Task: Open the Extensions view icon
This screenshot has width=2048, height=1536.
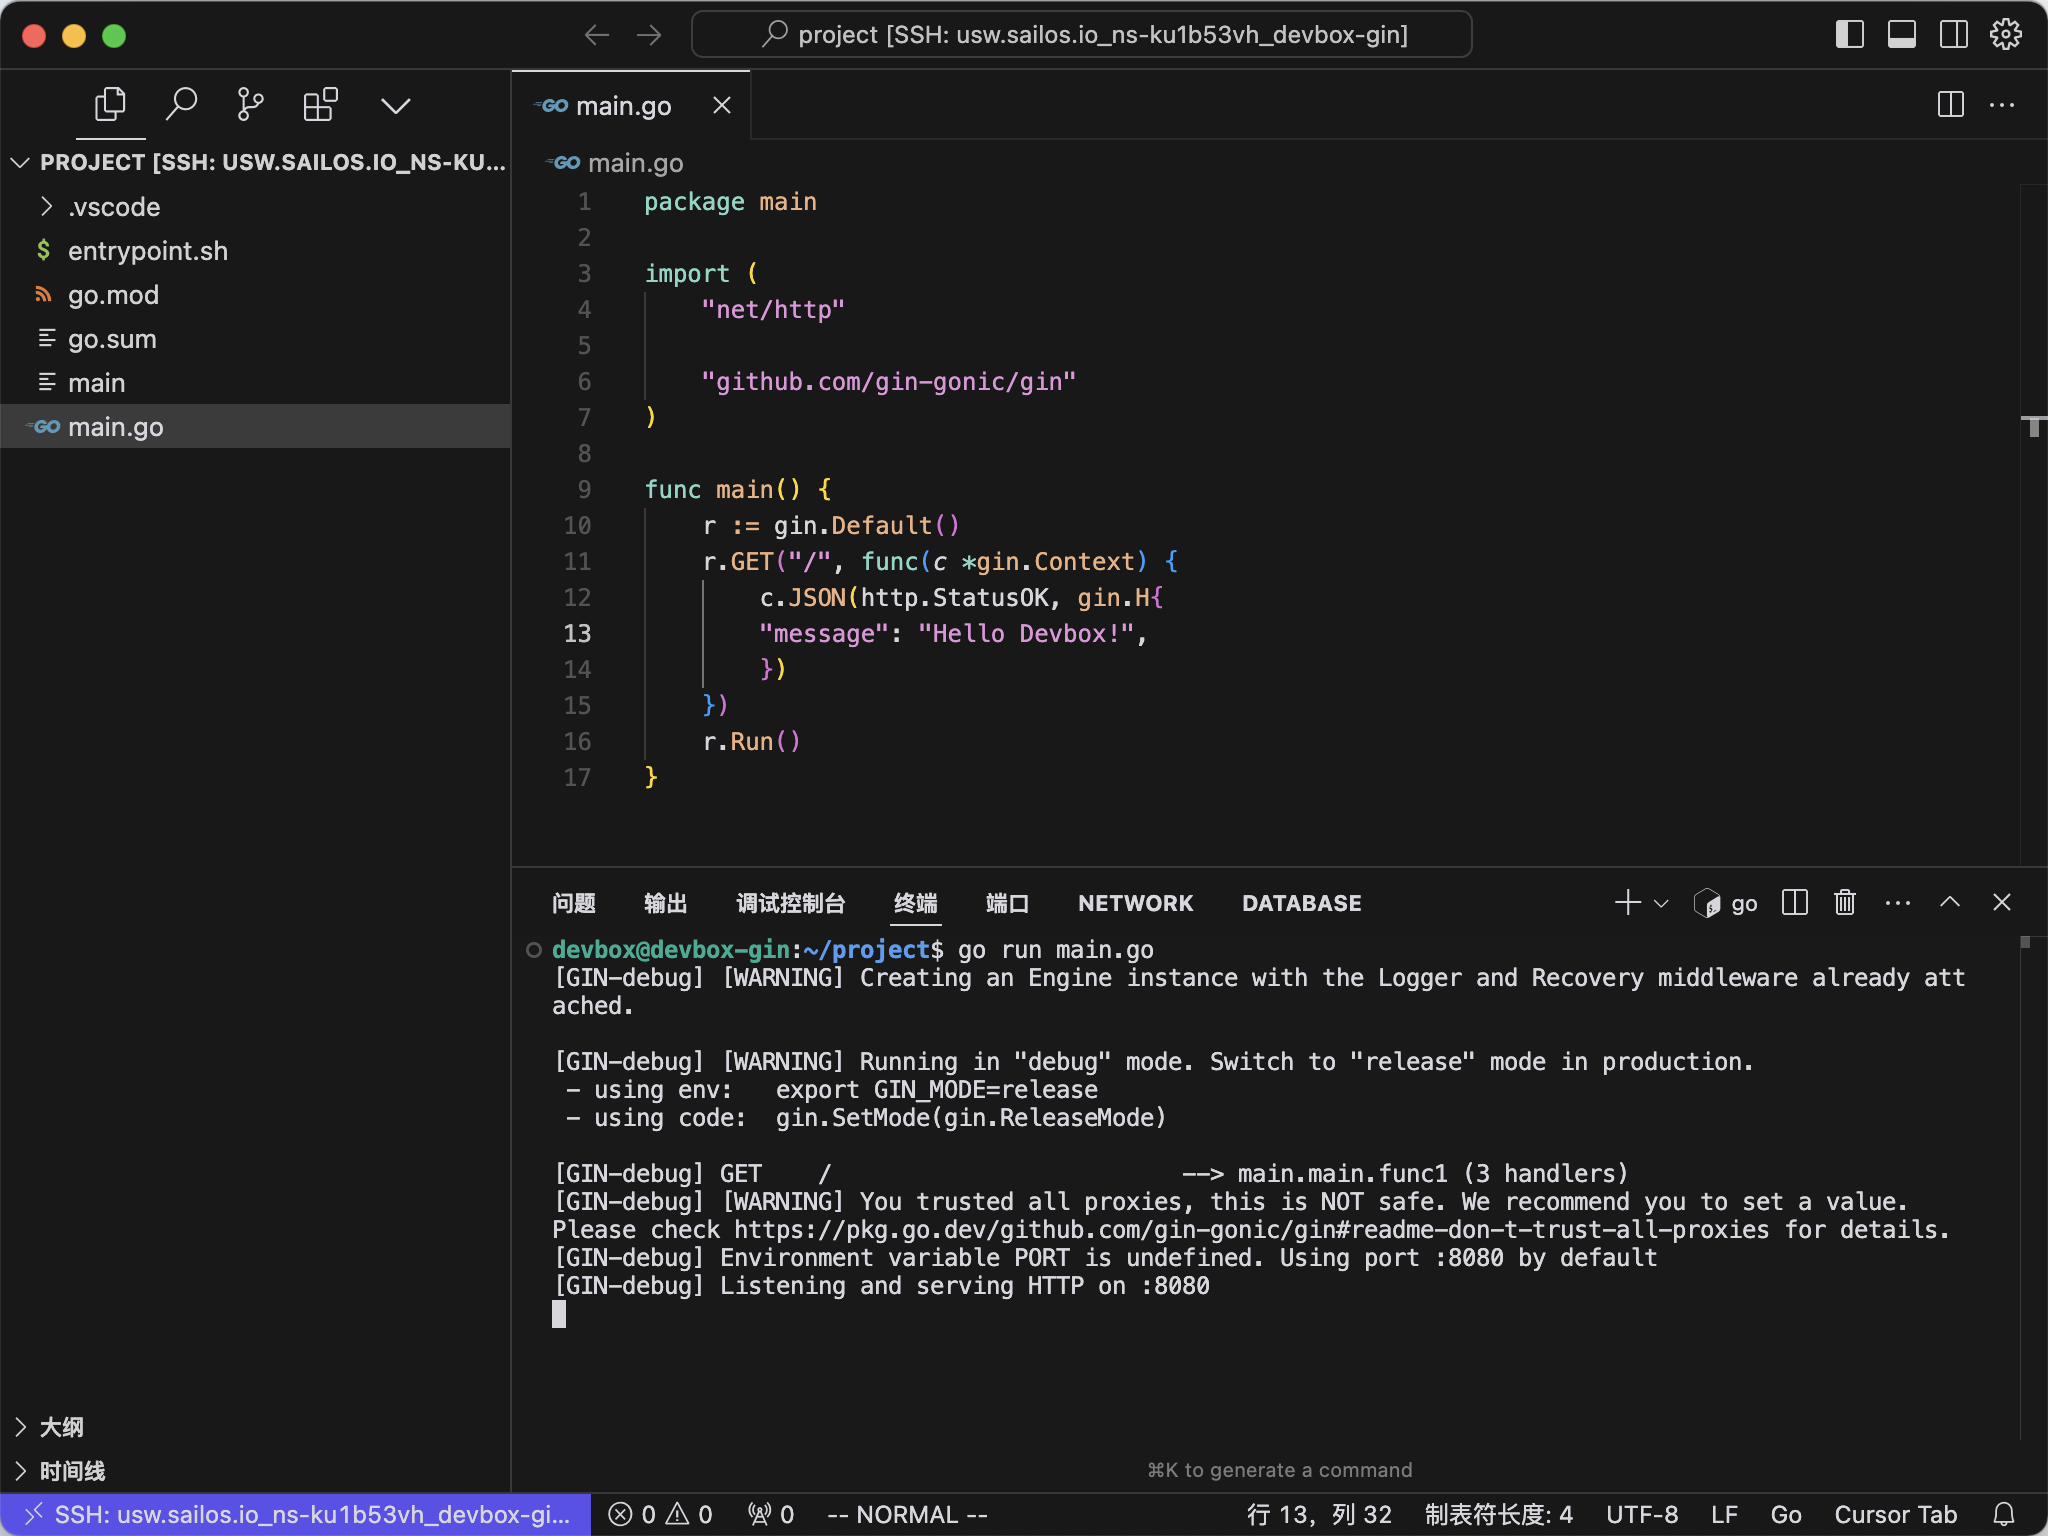Action: 320,105
